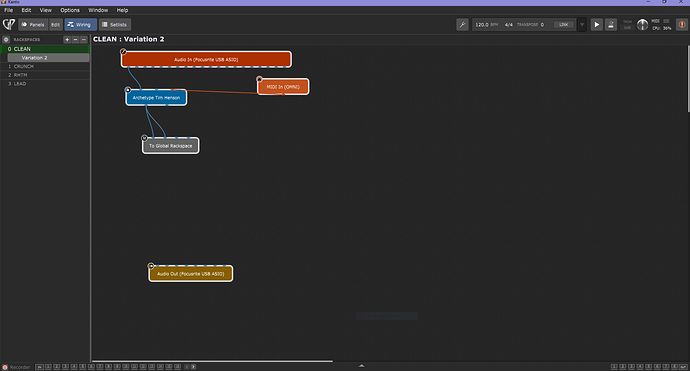Toggle the Recorder record button
This screenshot has height=371, width=690.
click(x=5, y=367)
